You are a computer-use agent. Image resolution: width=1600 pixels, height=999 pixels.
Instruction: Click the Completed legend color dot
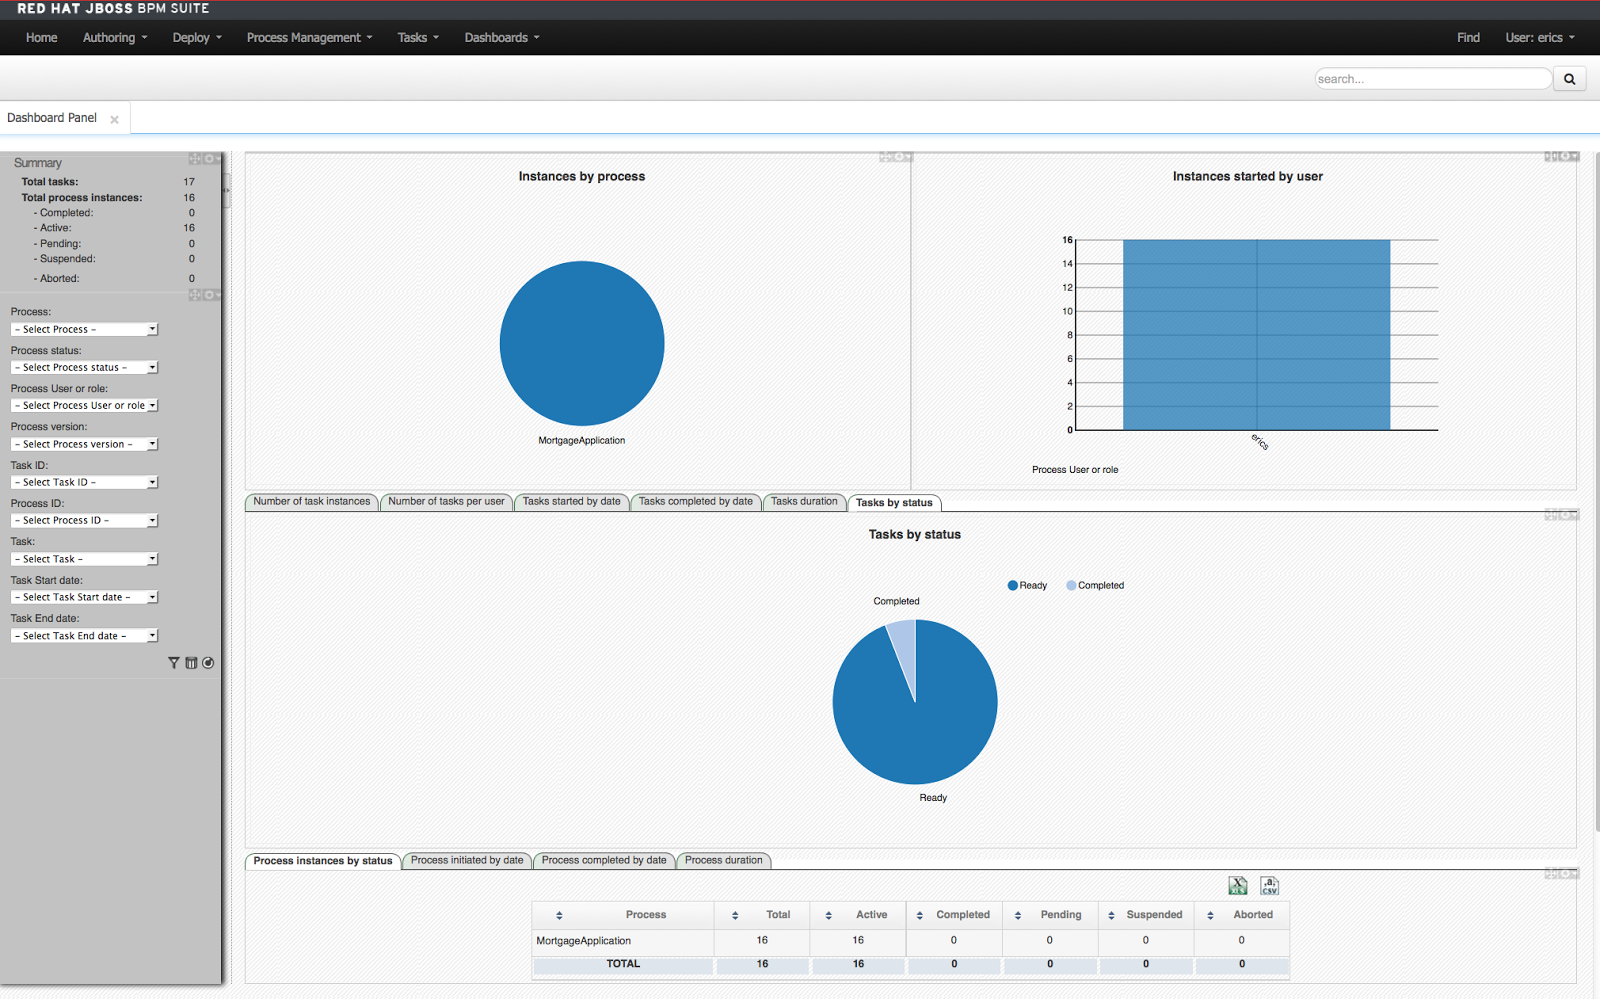1071,586
